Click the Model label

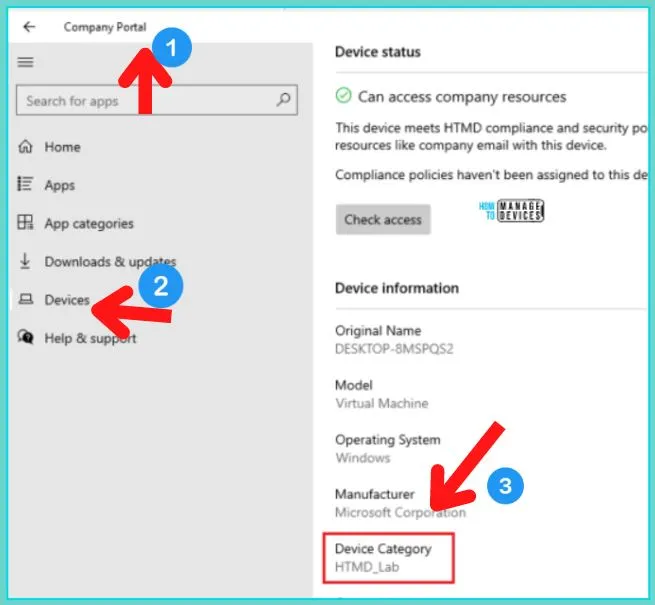pos(353,385)
